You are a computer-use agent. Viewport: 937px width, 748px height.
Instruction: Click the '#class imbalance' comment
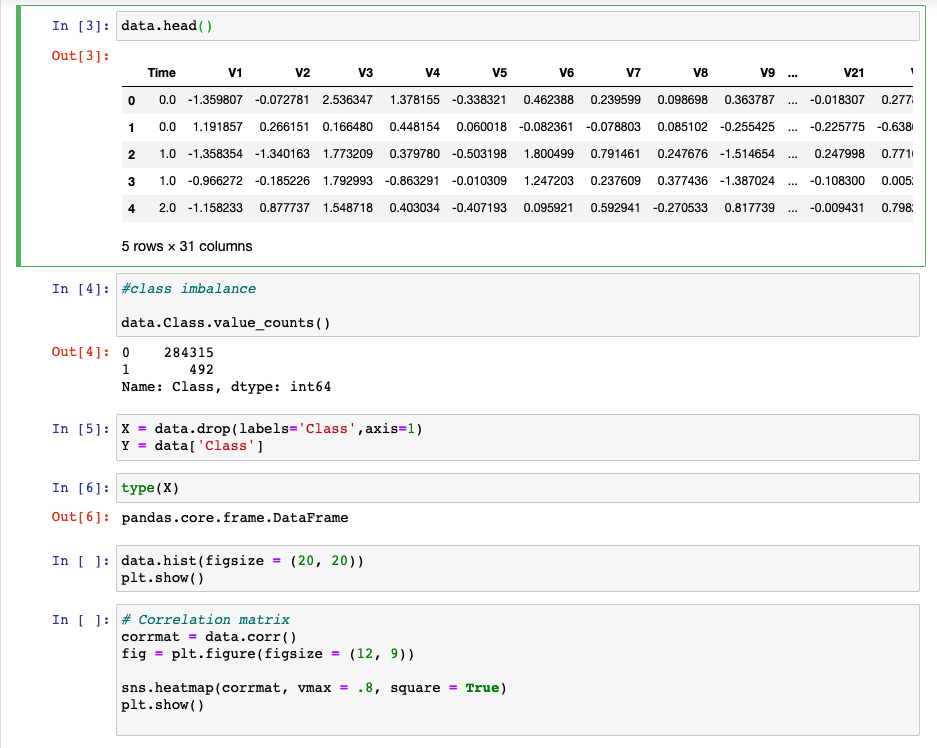tap(188, 289)
